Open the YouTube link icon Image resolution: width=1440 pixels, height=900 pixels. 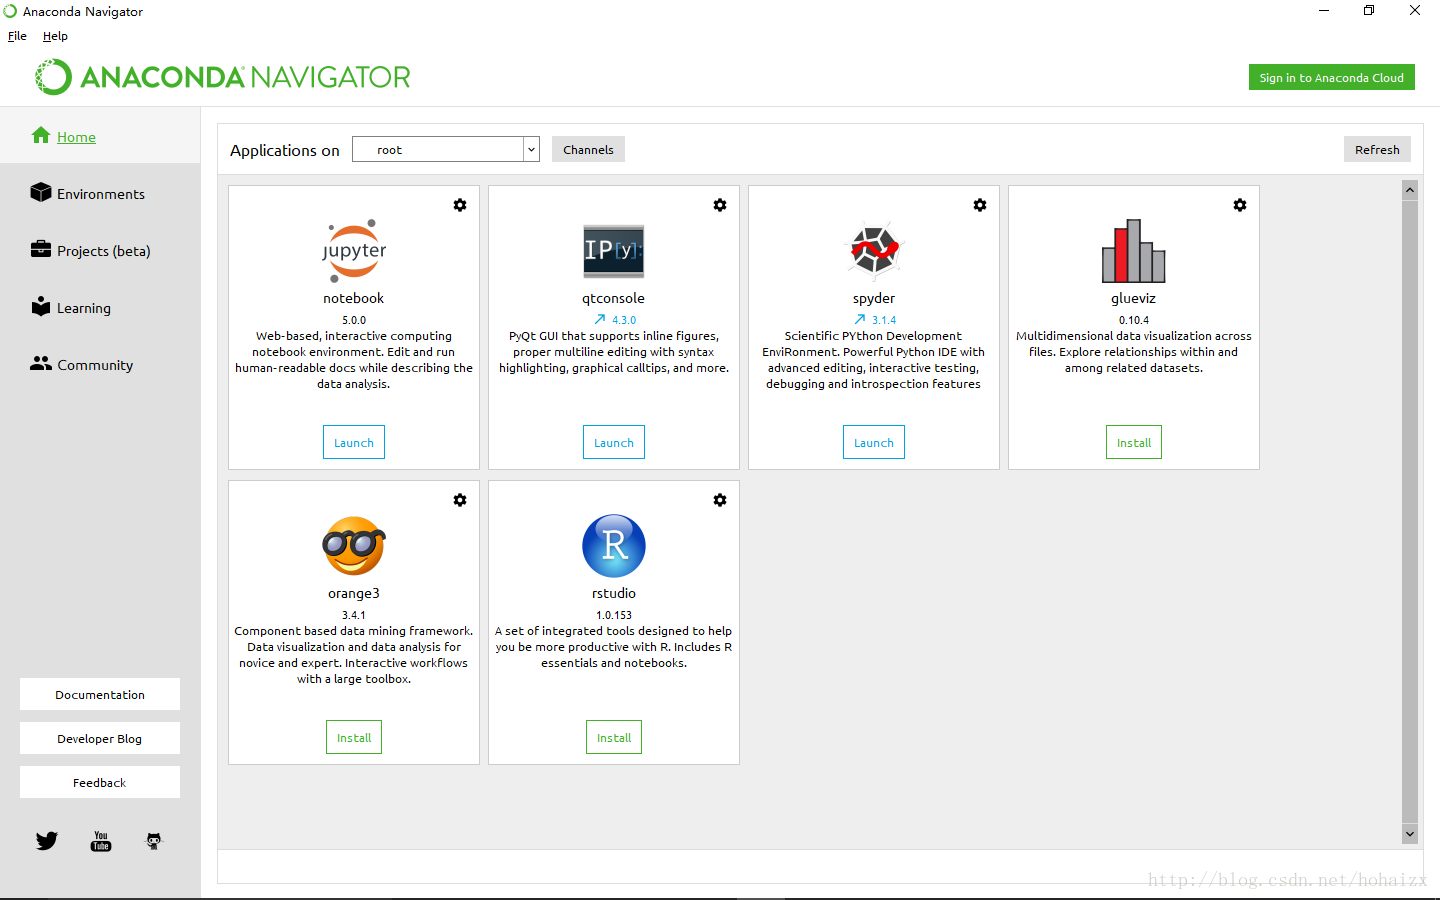coord(101,841)
